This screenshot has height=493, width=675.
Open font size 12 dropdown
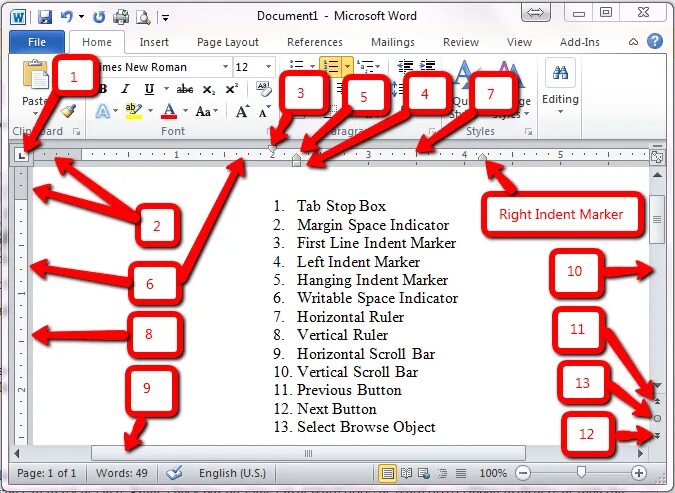click(269, 67)
